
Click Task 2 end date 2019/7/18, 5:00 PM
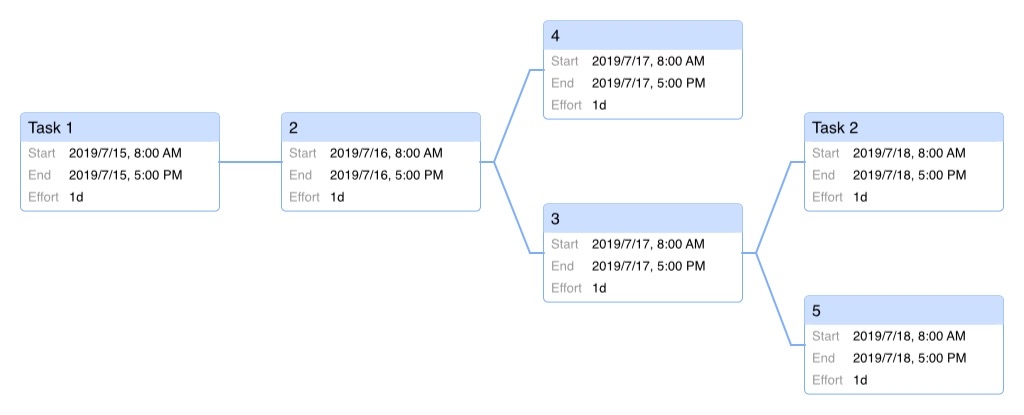coord(910,175)
